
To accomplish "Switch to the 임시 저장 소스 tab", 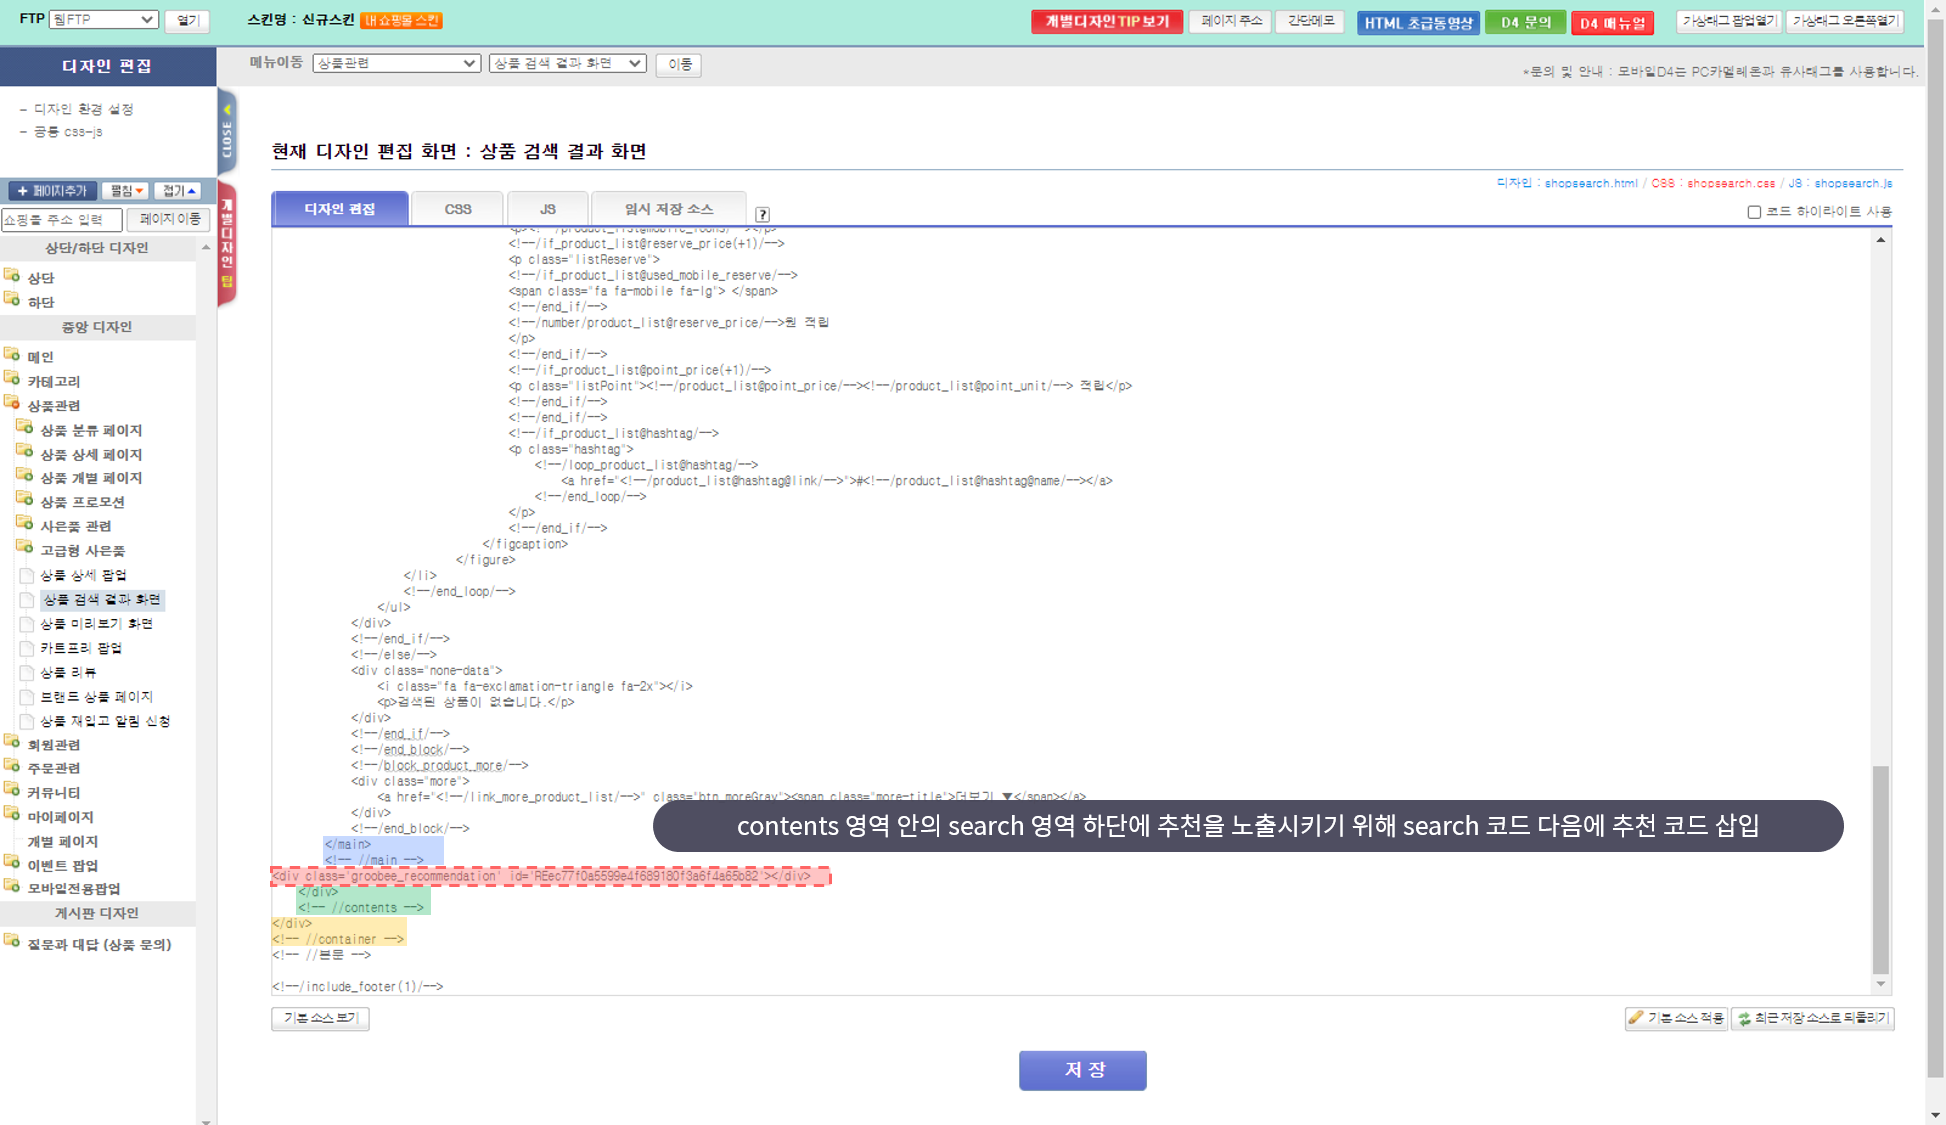I will coord(668,209).
